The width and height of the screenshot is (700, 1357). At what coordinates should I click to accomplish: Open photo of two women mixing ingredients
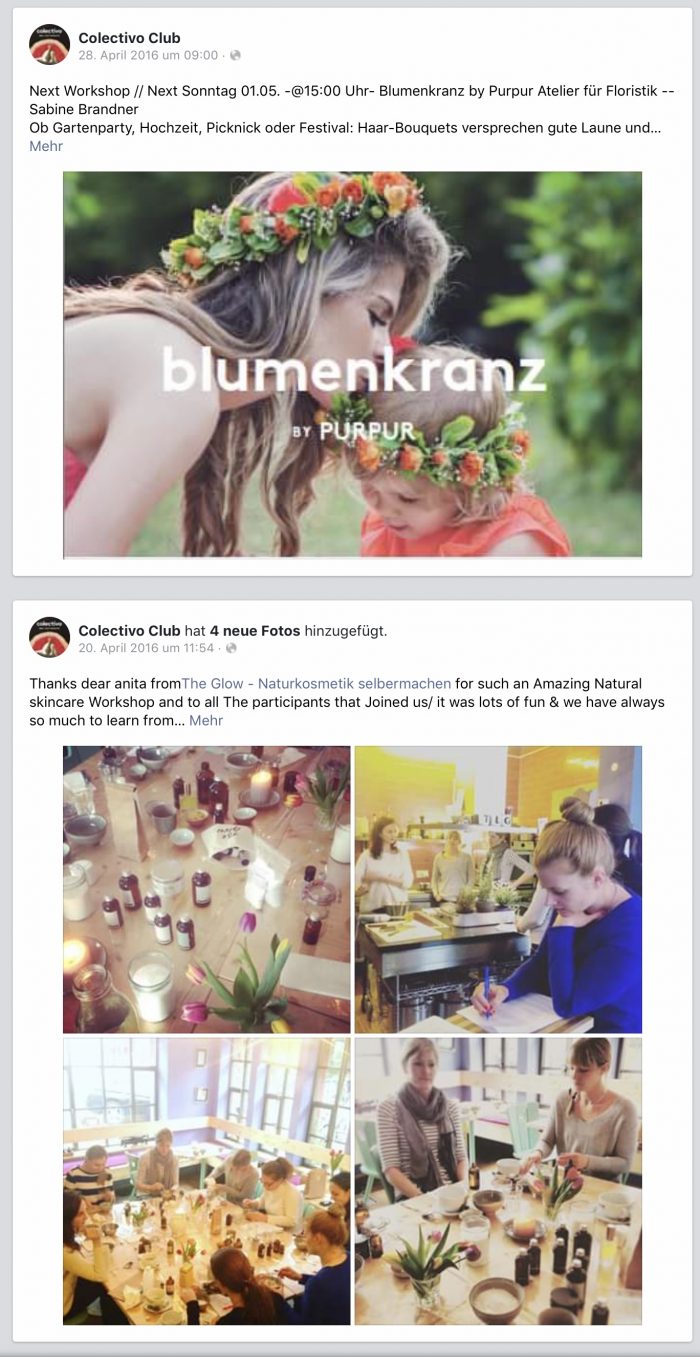pyautogui.click(x=498, y=1181)
